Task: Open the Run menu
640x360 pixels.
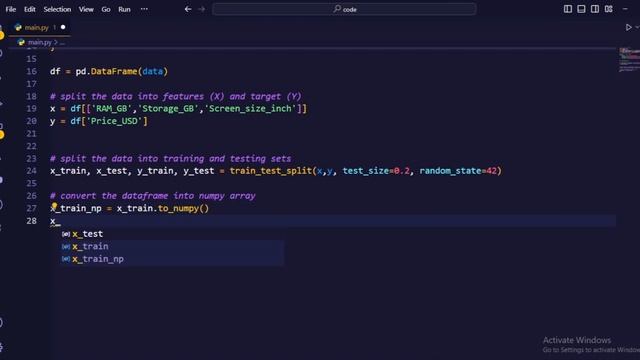Action: point(124,9)
